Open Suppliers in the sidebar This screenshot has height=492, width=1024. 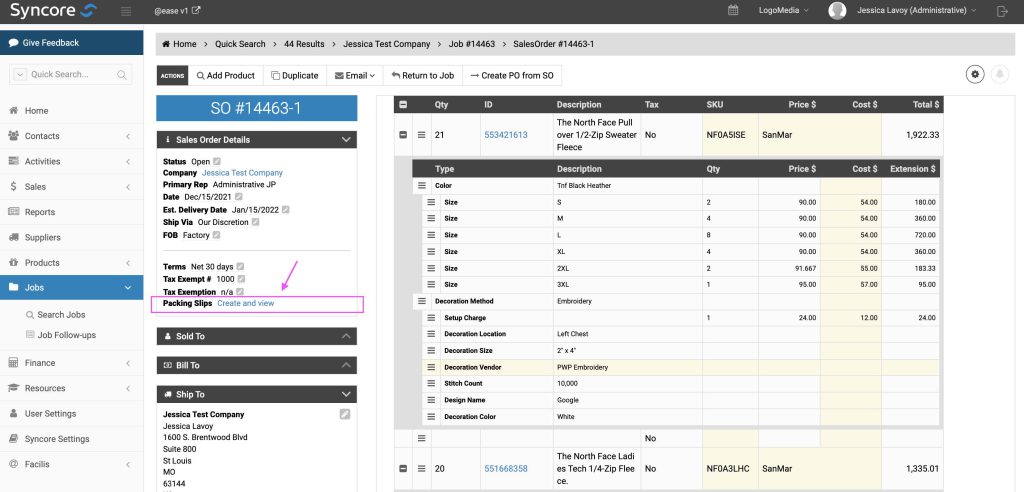pyautogui.click(x=71, y=237)
